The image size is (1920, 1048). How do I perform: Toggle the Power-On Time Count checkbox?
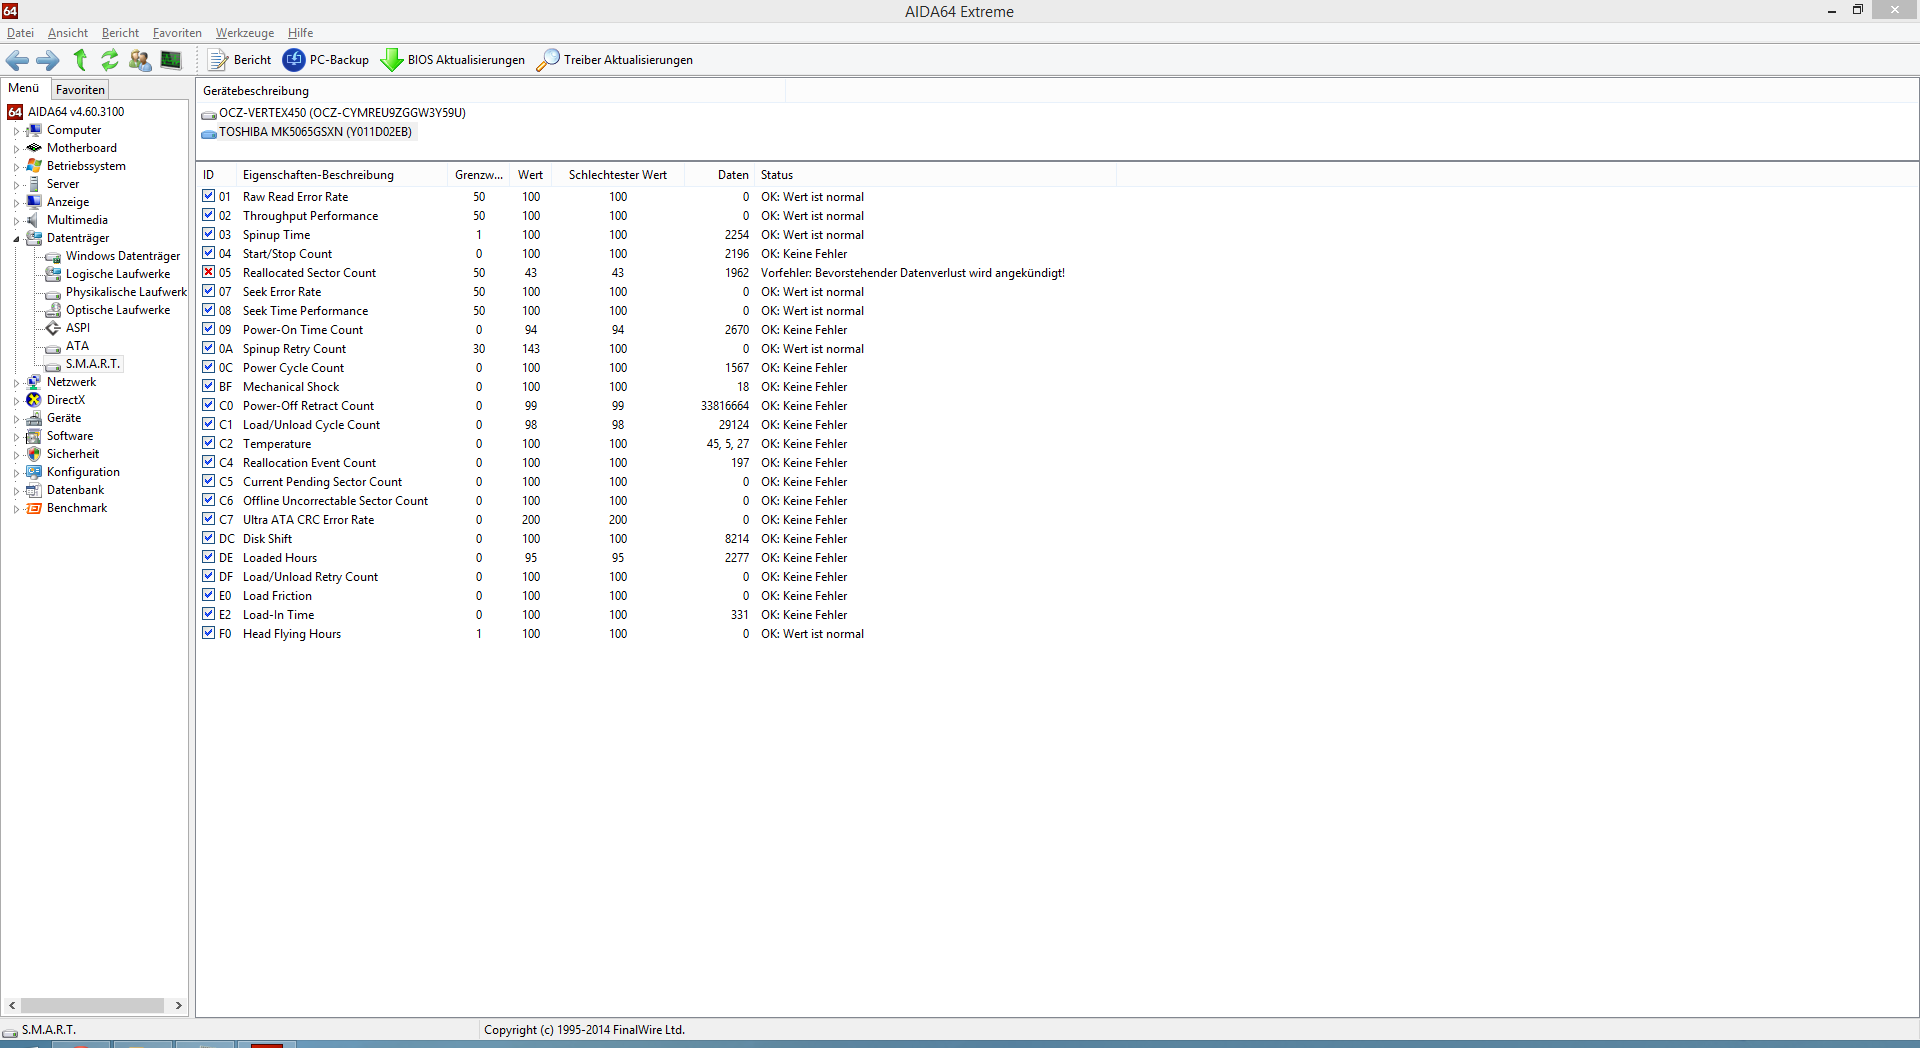coord(209,329)
